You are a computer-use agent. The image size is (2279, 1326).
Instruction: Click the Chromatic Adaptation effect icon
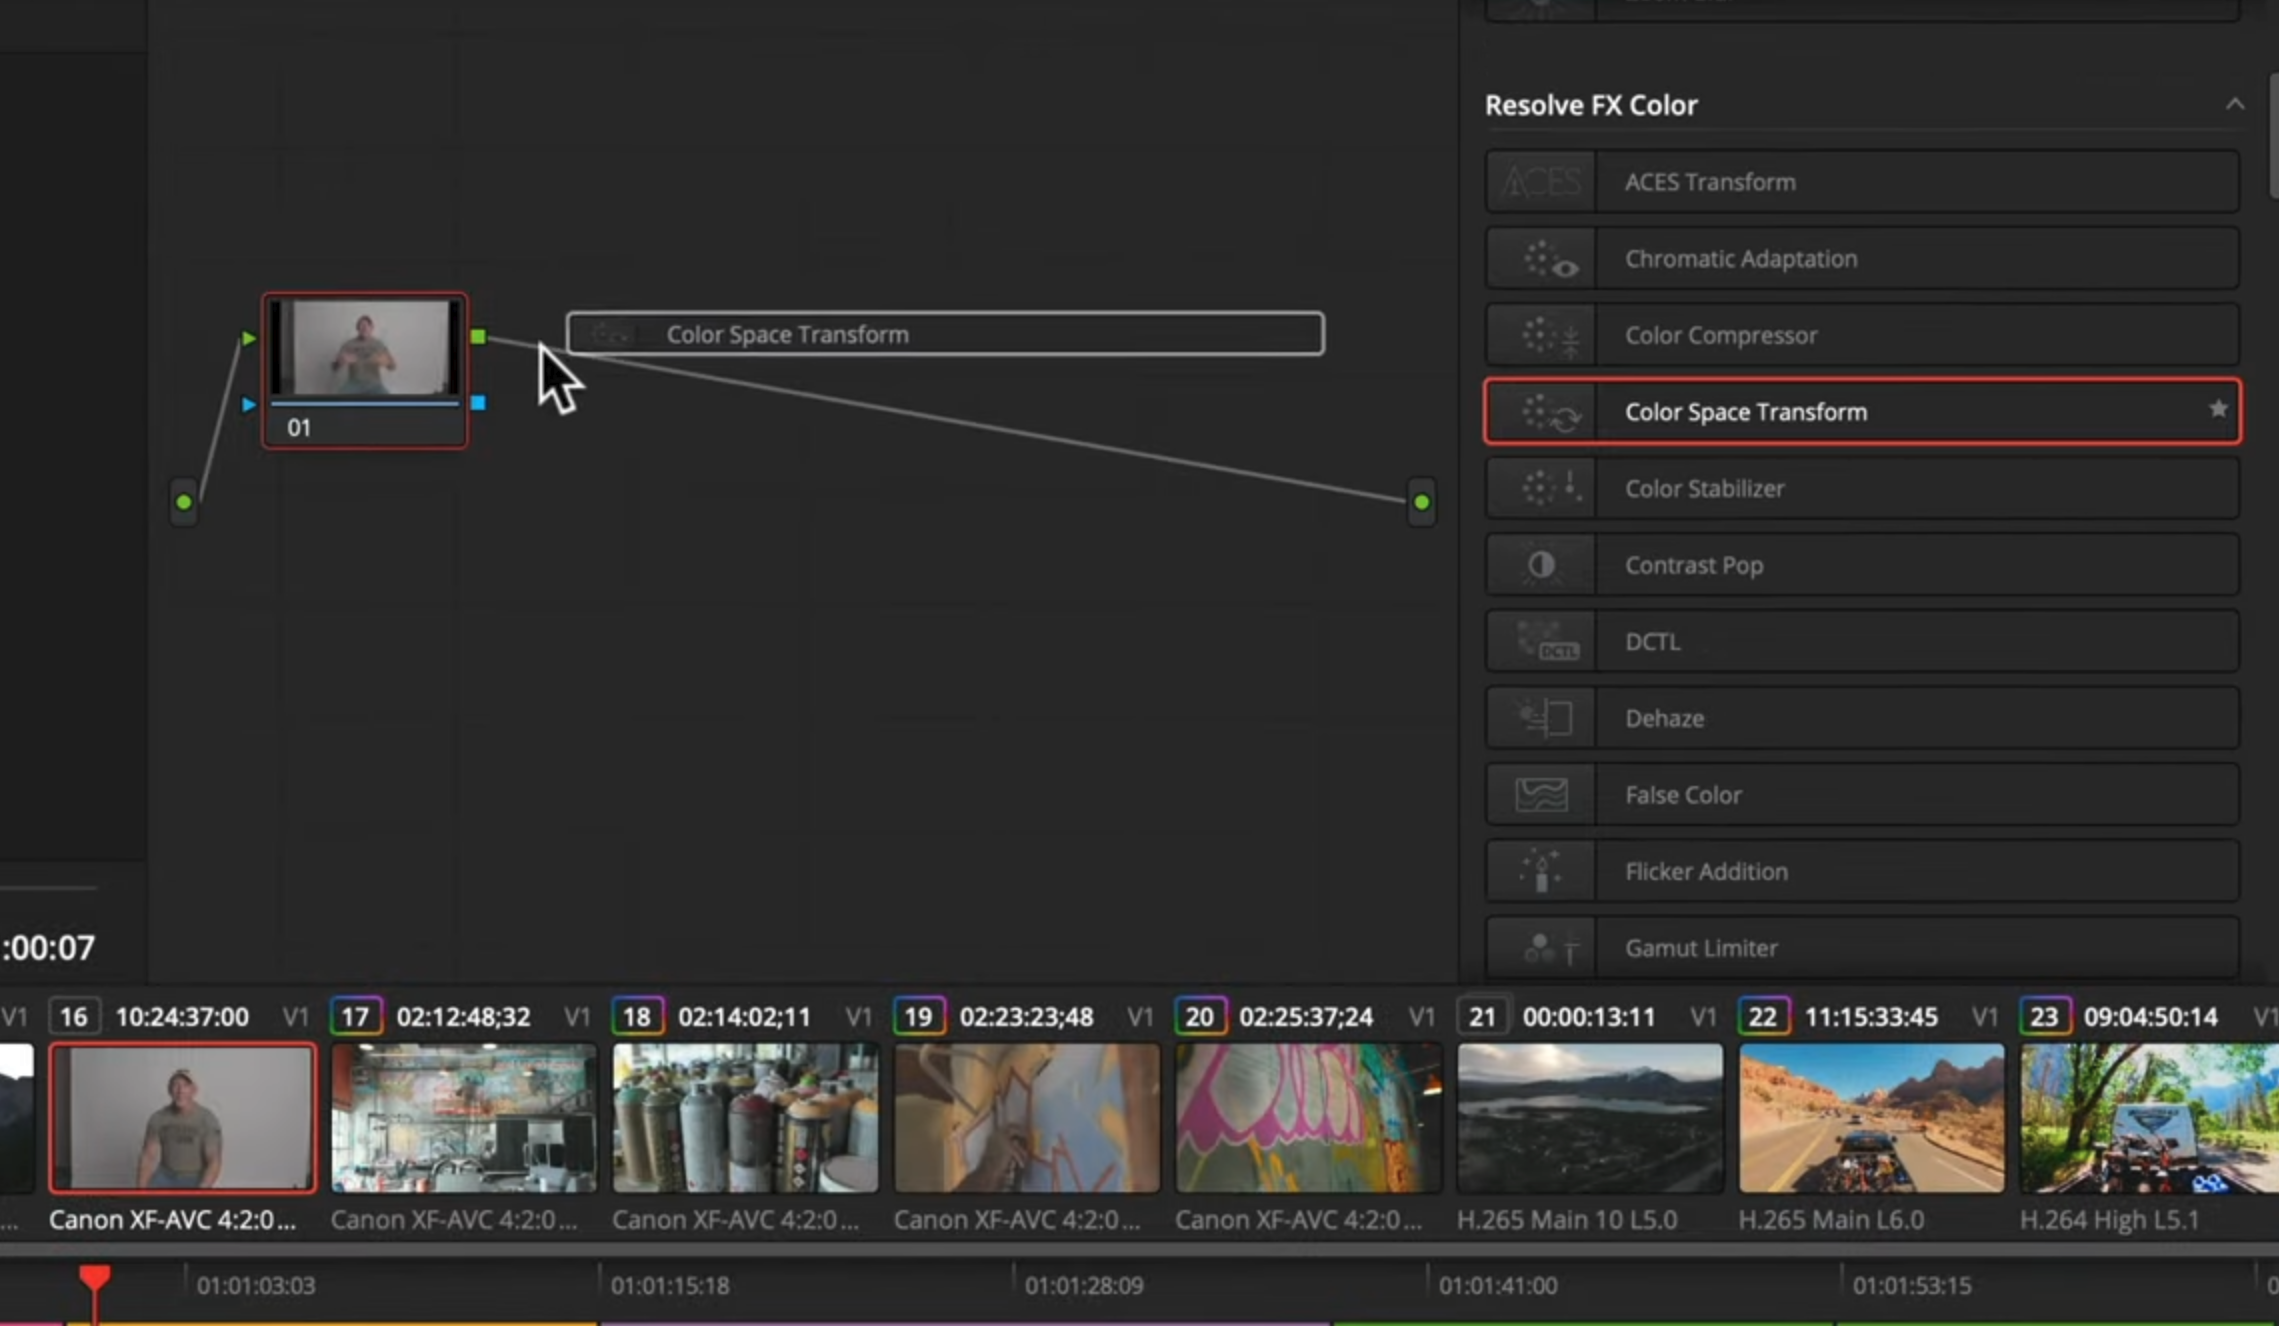(x=1541, y=259)
